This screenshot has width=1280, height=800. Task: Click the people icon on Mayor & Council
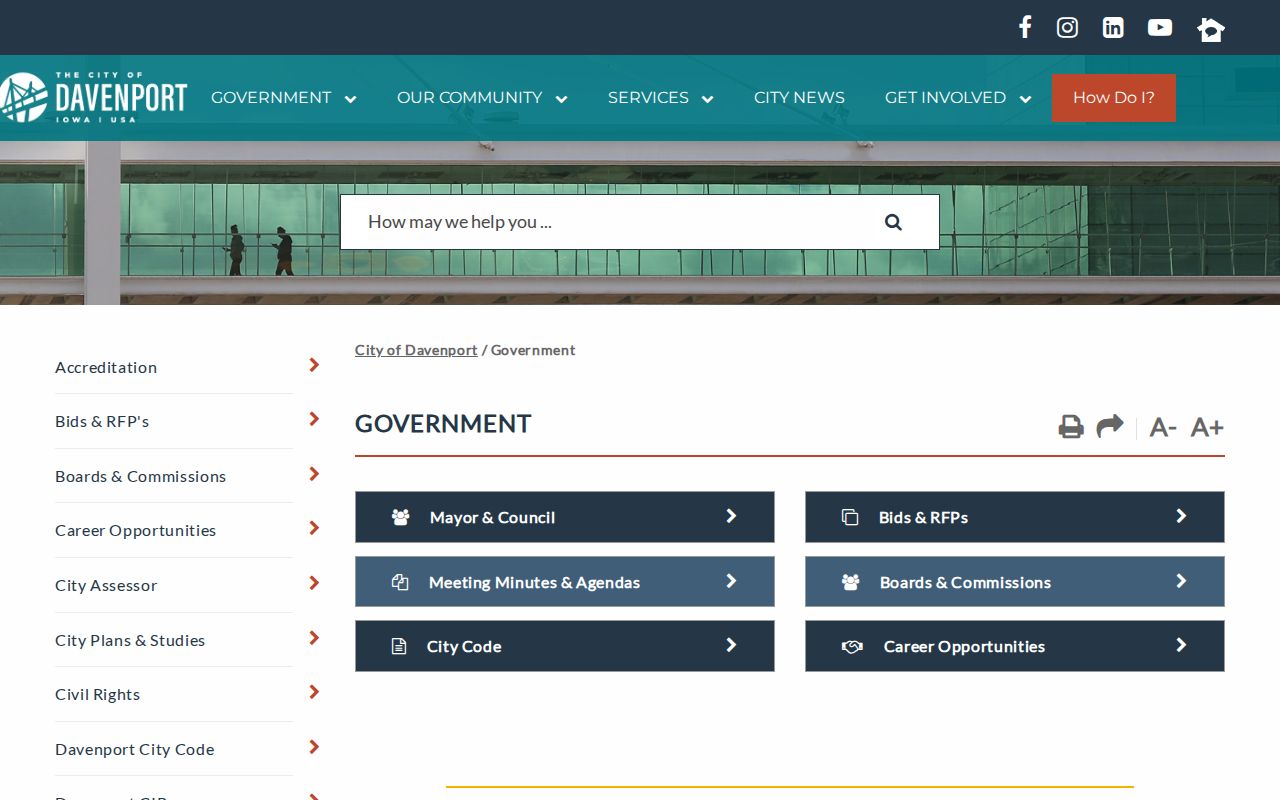pyautogui.click(x=401, y=517)
